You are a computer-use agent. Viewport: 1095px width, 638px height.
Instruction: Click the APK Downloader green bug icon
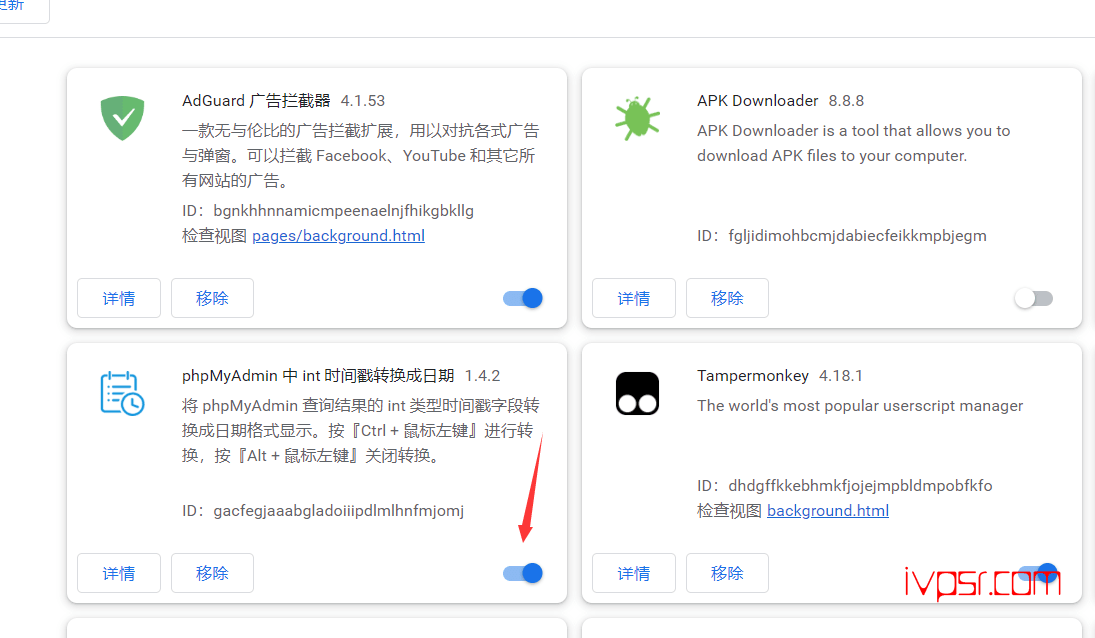point(637,118)
